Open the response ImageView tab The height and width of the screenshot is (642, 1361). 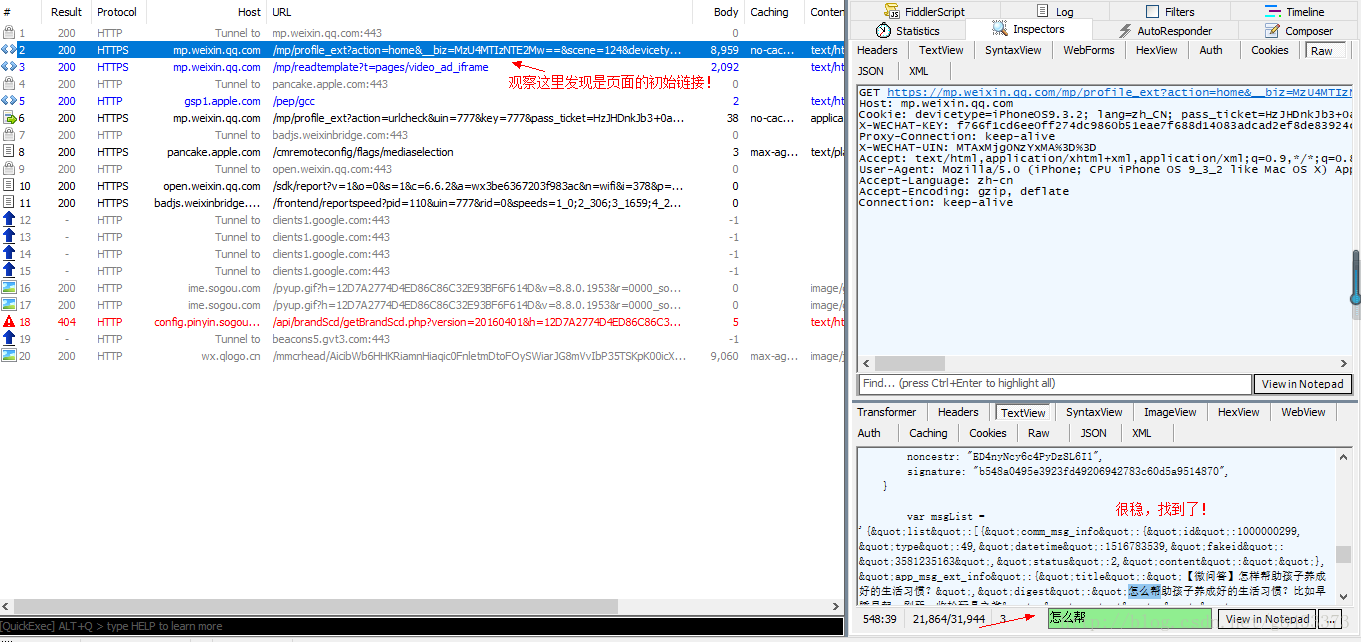pyautogui.click(x=1170, y=412)
